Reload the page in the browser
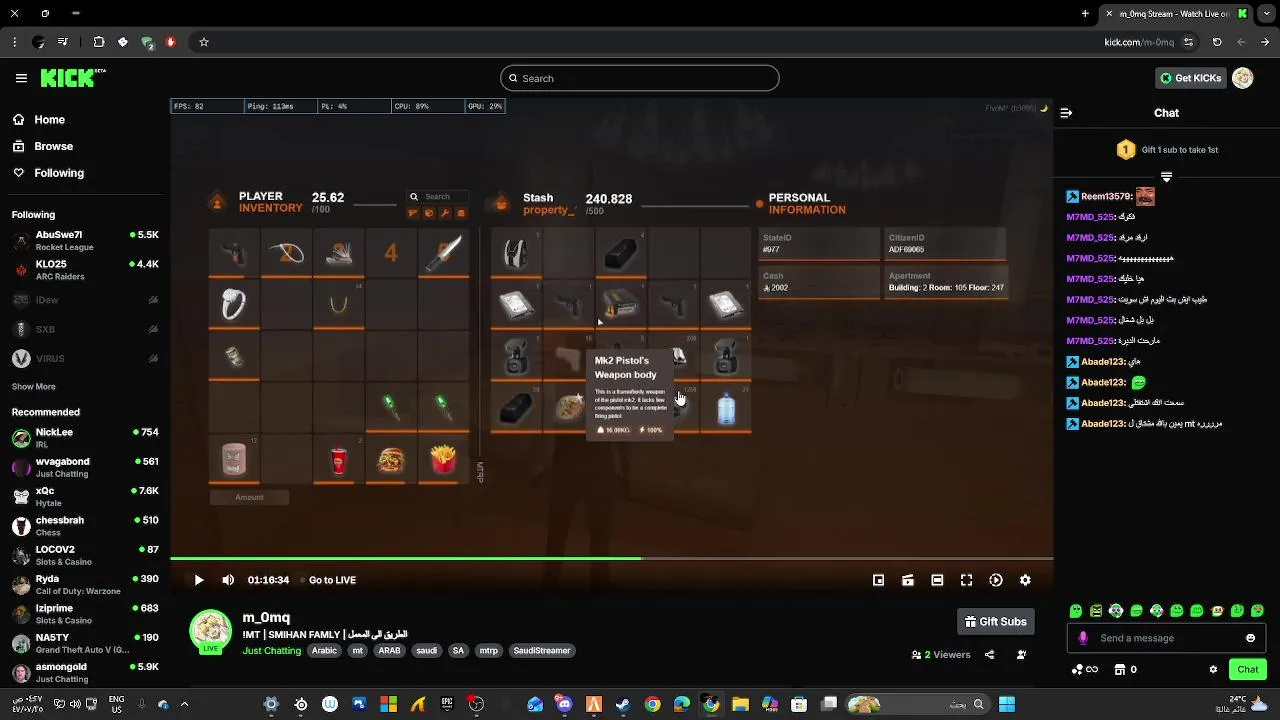Viewport: 1280px width, 720px height. point(1217,42)
